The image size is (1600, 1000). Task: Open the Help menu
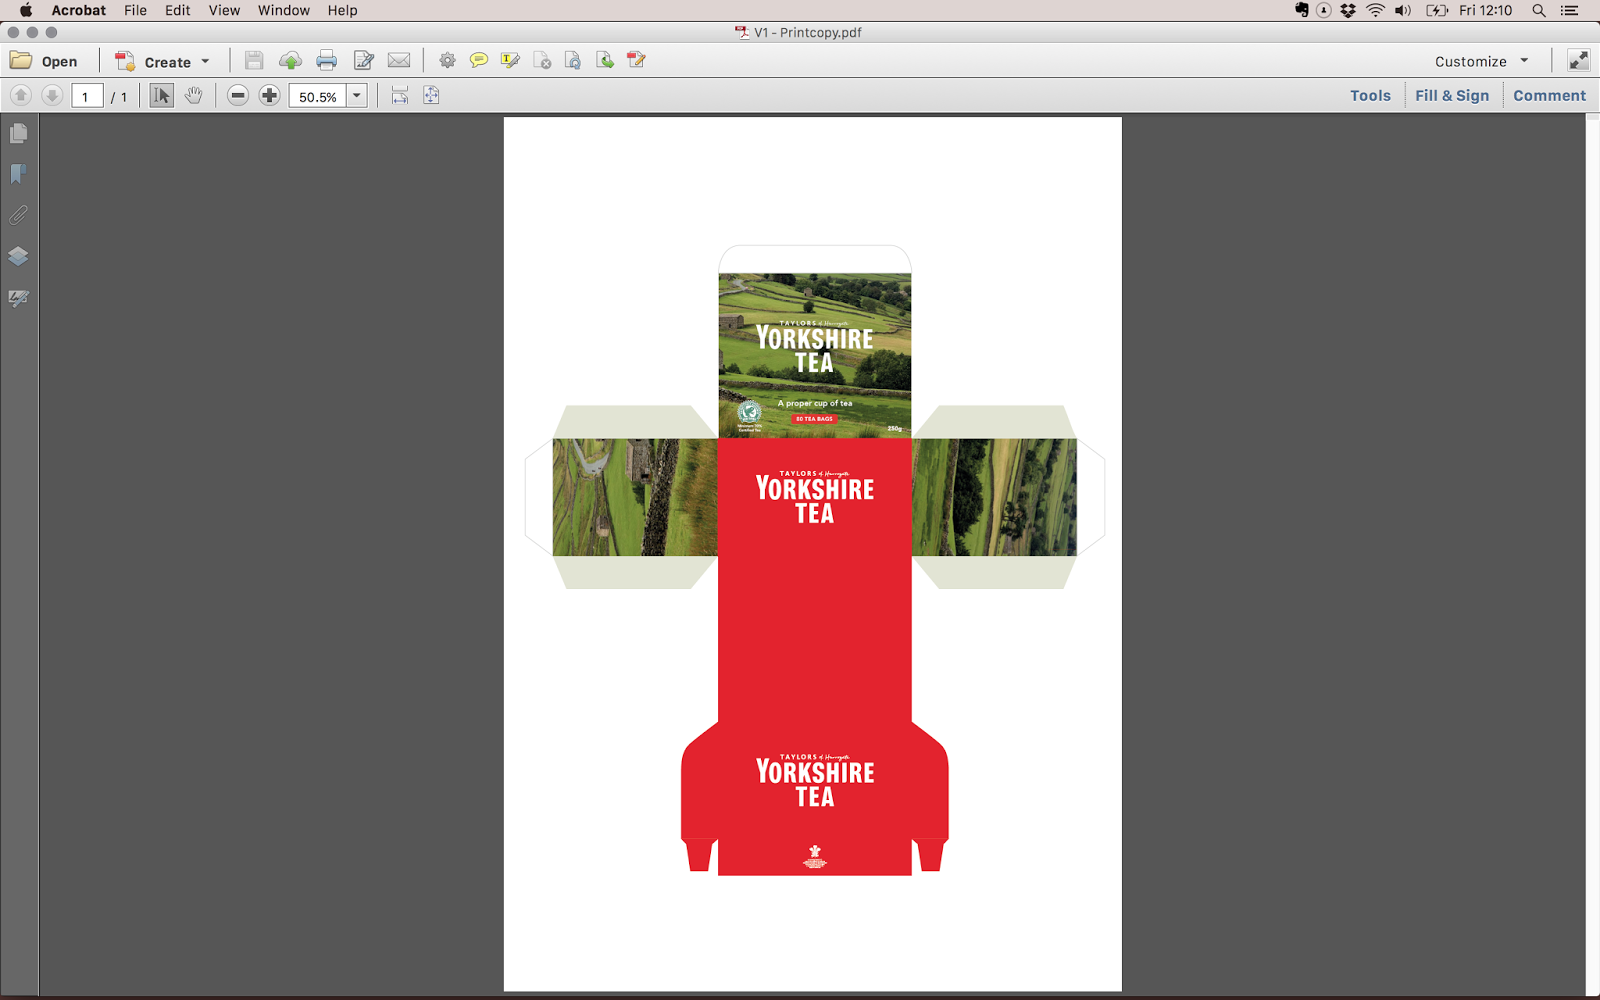pos(342,10)
